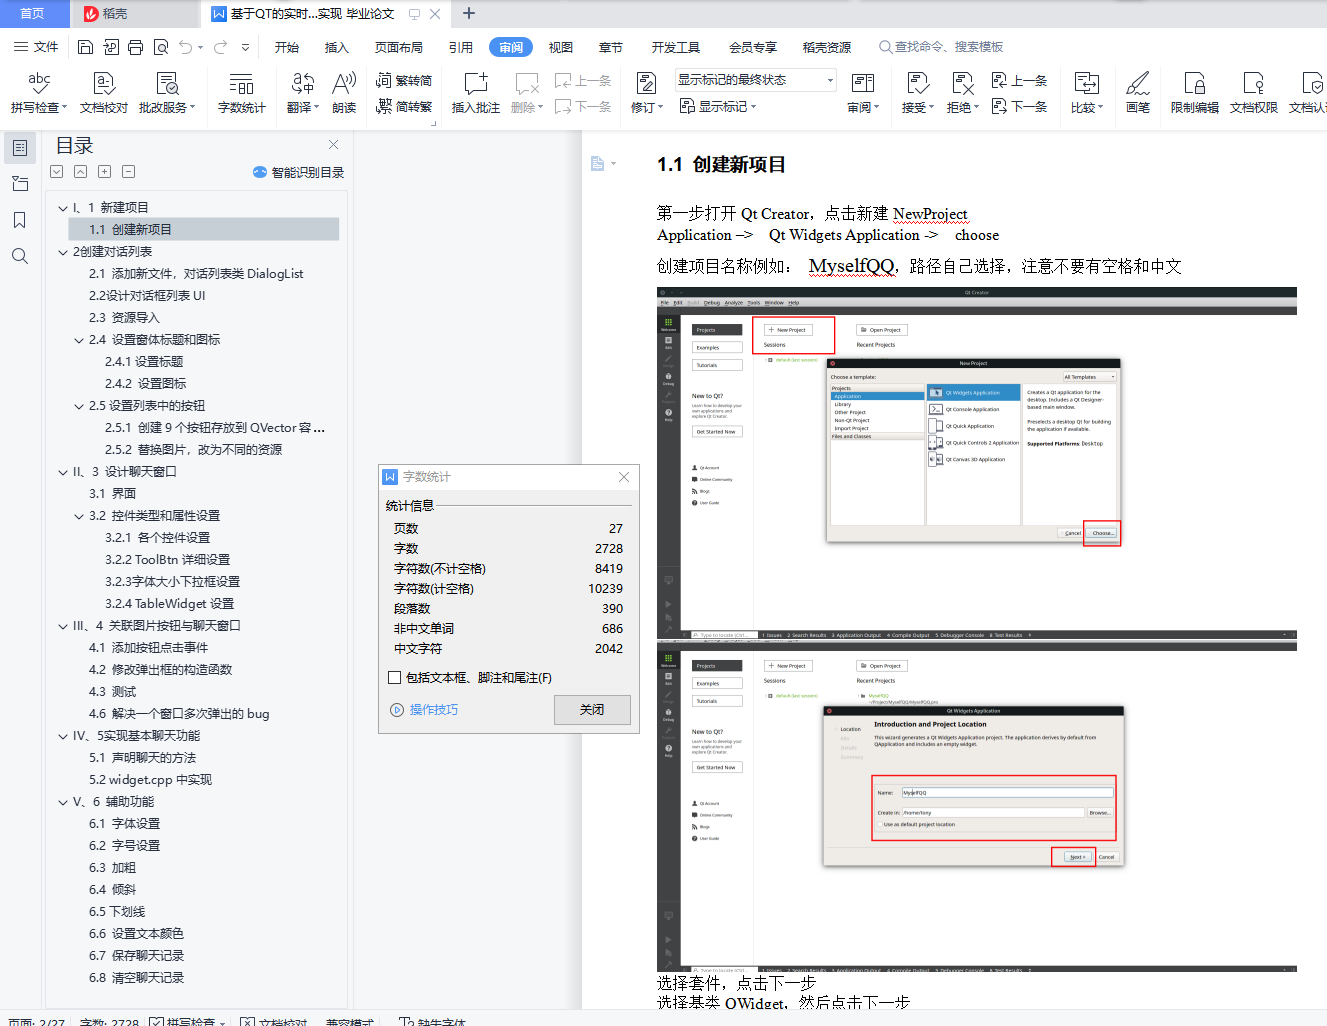This screenshot has height=1026, width=1327.
Task: Open 限制编辑 restrict editing
Action: [x=1195, y=92]
